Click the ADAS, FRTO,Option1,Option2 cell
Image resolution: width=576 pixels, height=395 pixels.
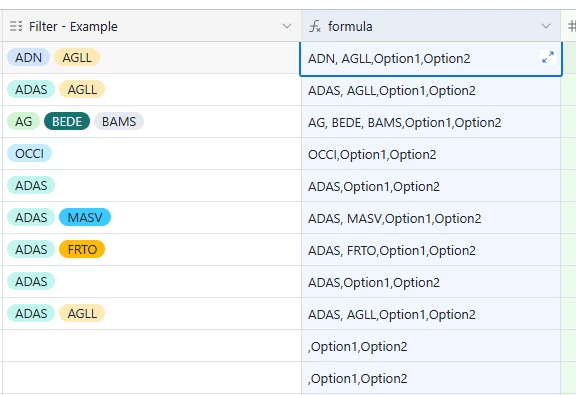[x=431, y=250]
